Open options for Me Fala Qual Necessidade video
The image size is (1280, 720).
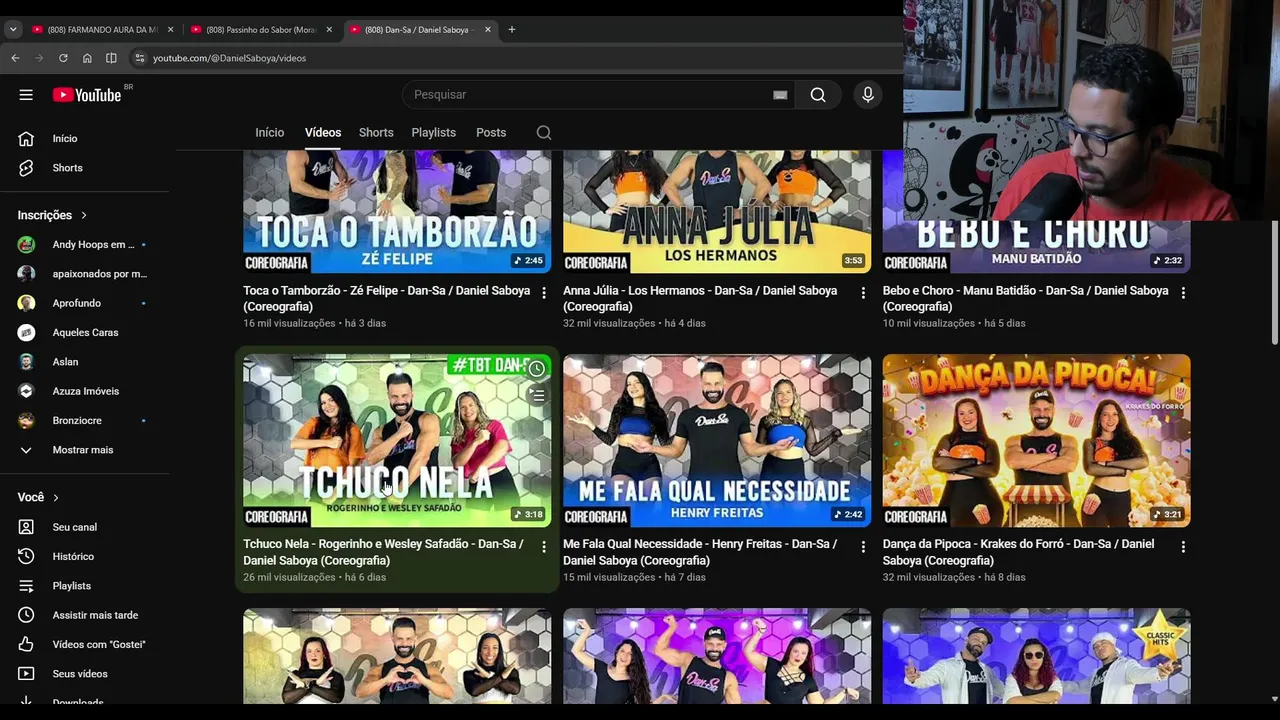(x=863, y=547)
